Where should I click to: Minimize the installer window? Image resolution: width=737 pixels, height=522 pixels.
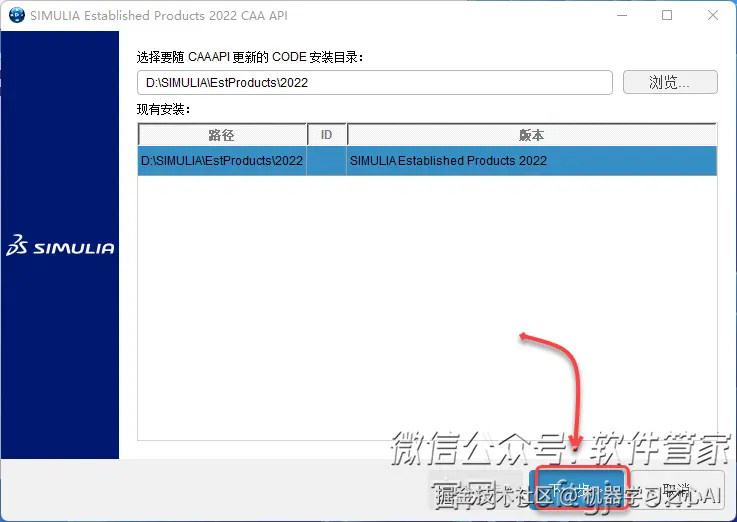[622, 15]
